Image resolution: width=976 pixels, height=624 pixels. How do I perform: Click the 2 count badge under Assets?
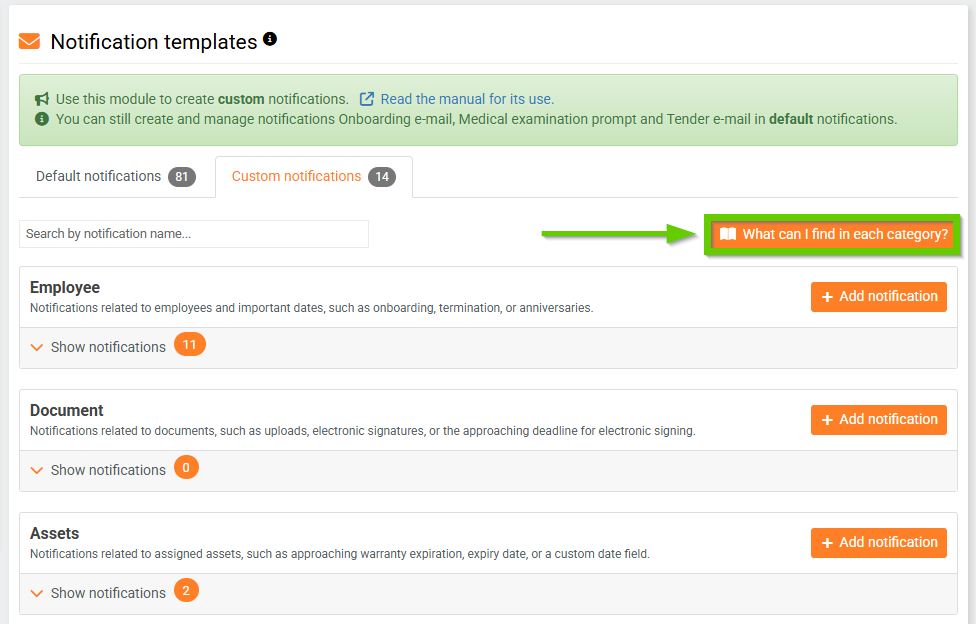(186, 592)
